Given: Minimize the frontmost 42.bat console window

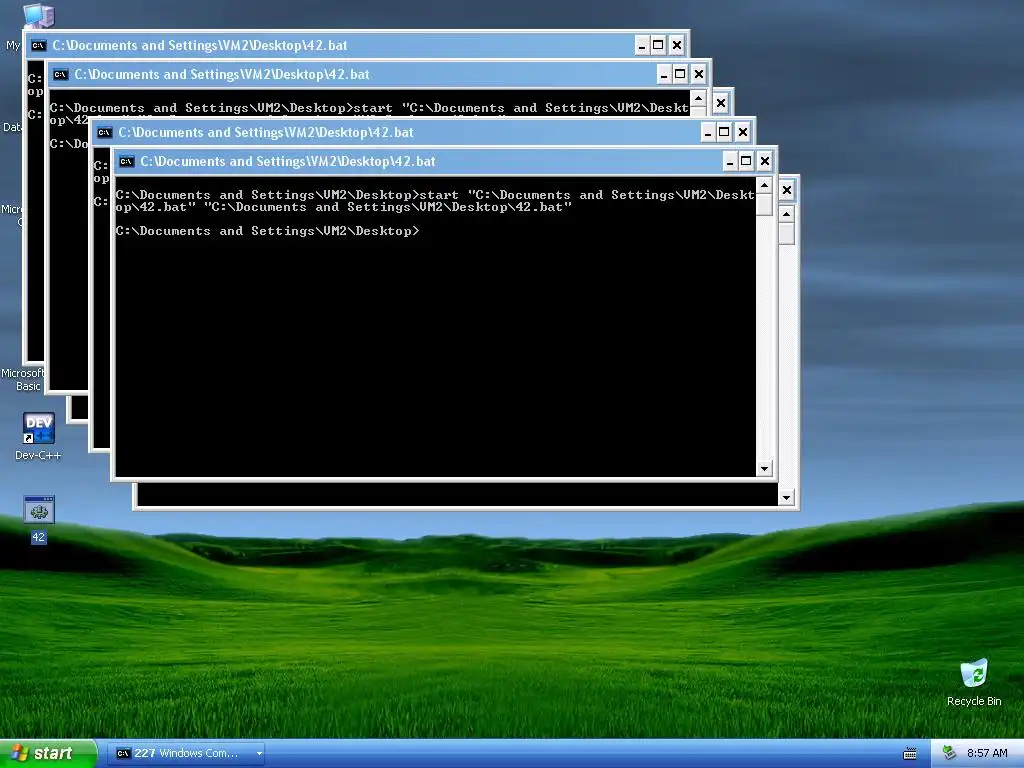Looking at the screenshot, I should pos(730,161).
